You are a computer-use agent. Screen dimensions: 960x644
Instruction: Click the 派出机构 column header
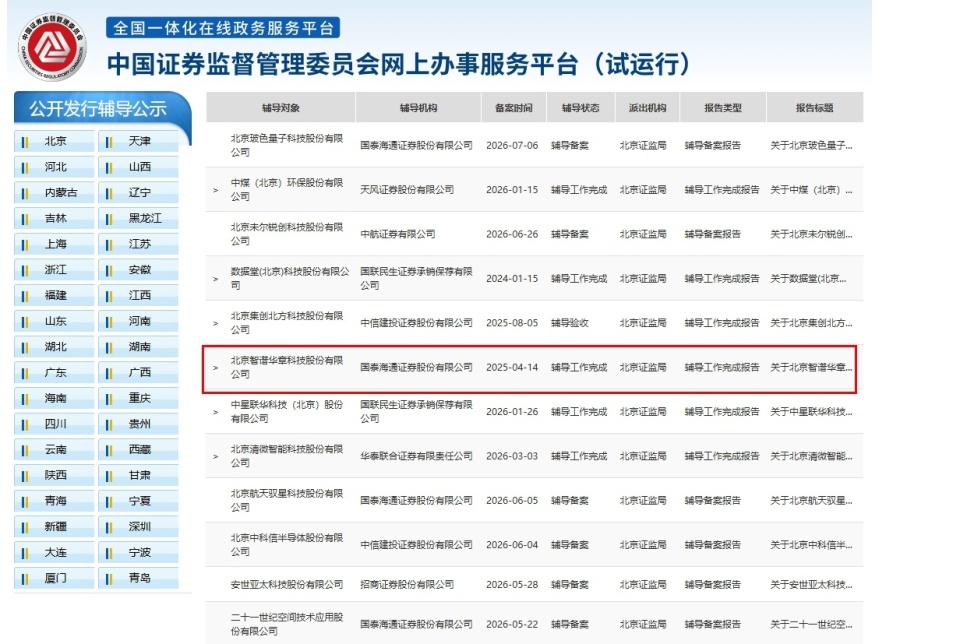coord(647,108)
